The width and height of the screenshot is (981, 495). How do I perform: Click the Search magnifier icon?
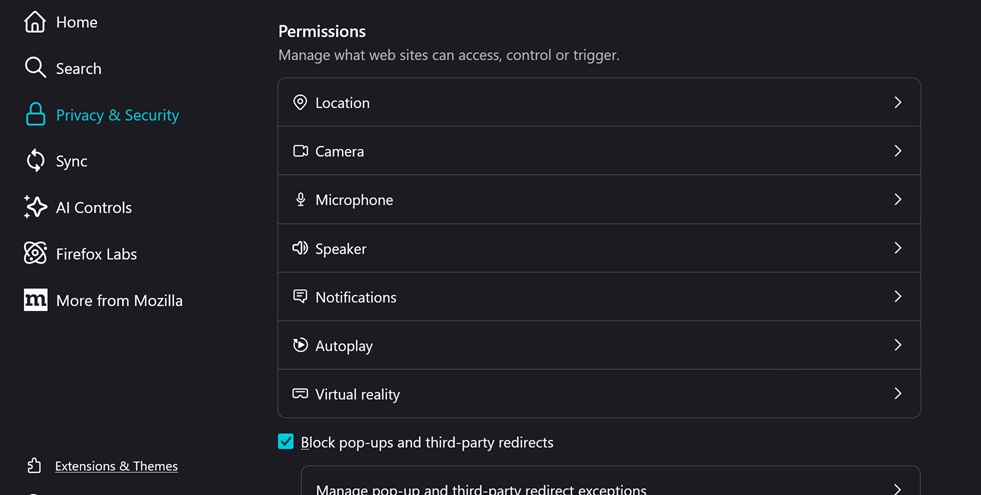(35, 68)
